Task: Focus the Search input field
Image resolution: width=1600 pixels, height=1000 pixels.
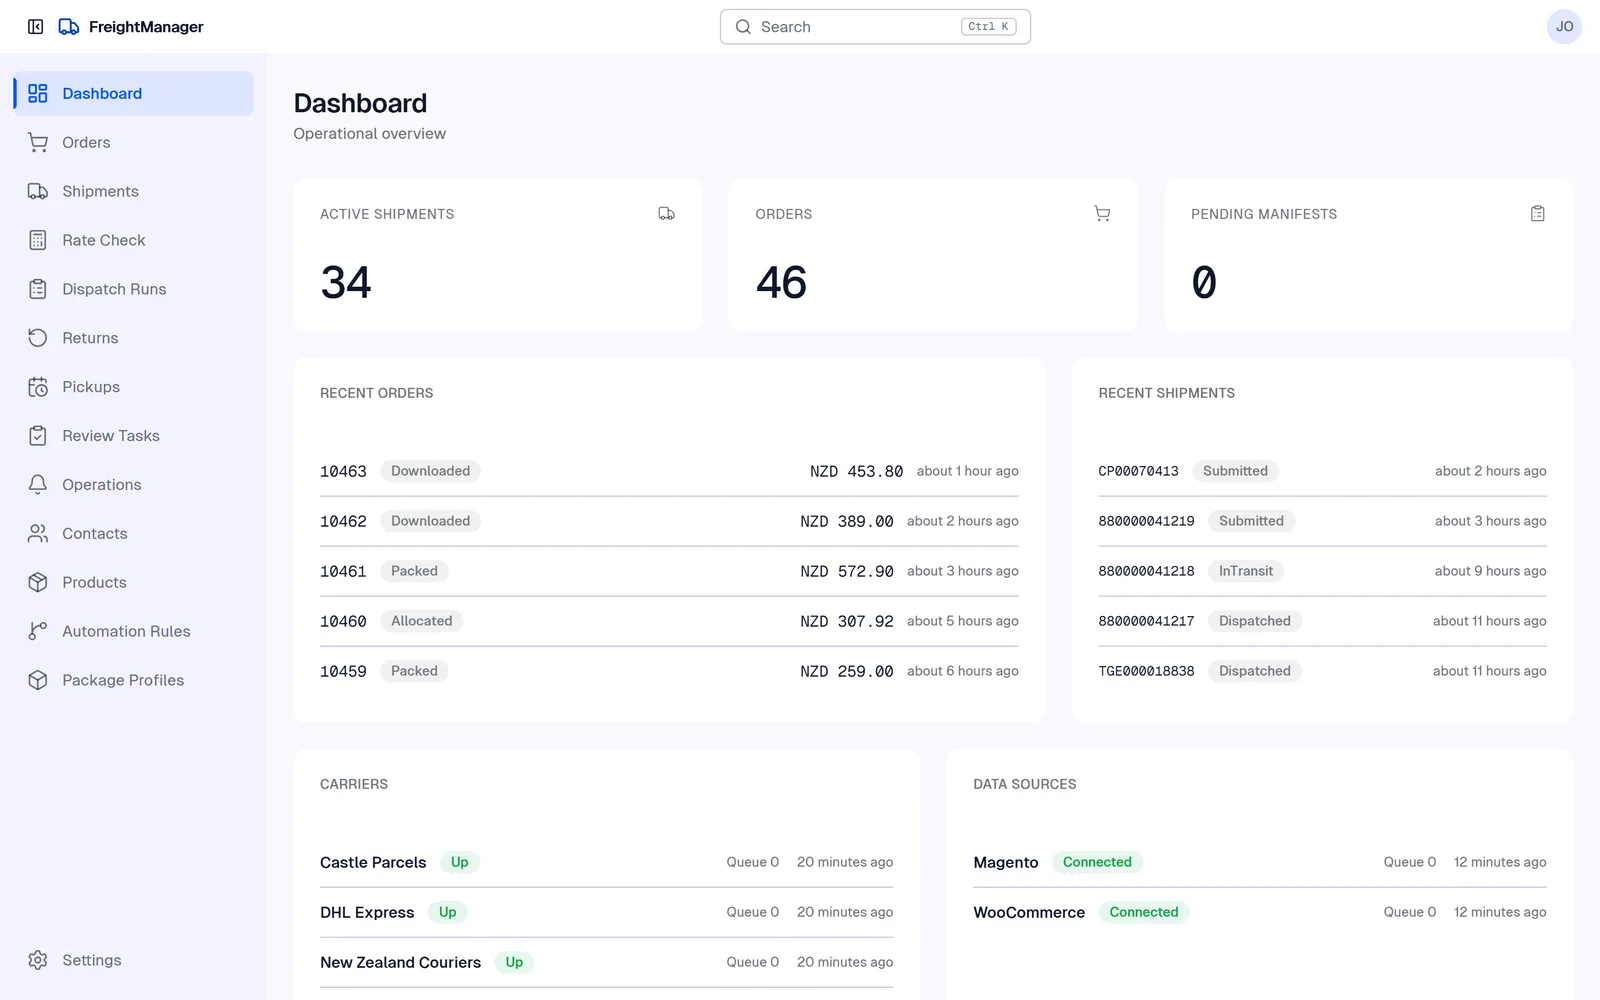Action: (x=875, y=27)
